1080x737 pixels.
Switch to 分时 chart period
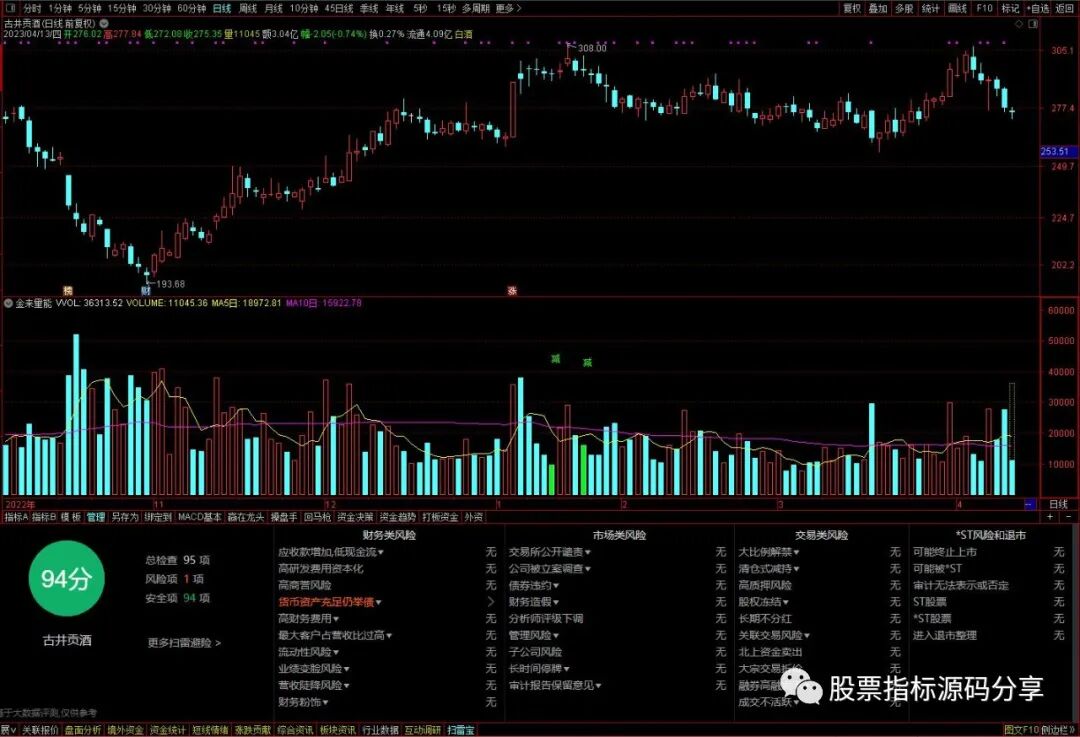click(x=32, y=8)
